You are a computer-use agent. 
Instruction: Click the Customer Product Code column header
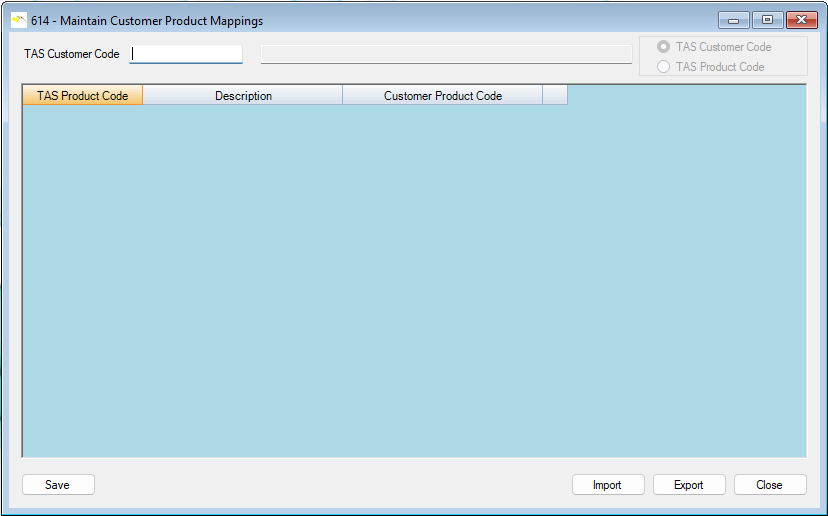(x=443, y=96)
